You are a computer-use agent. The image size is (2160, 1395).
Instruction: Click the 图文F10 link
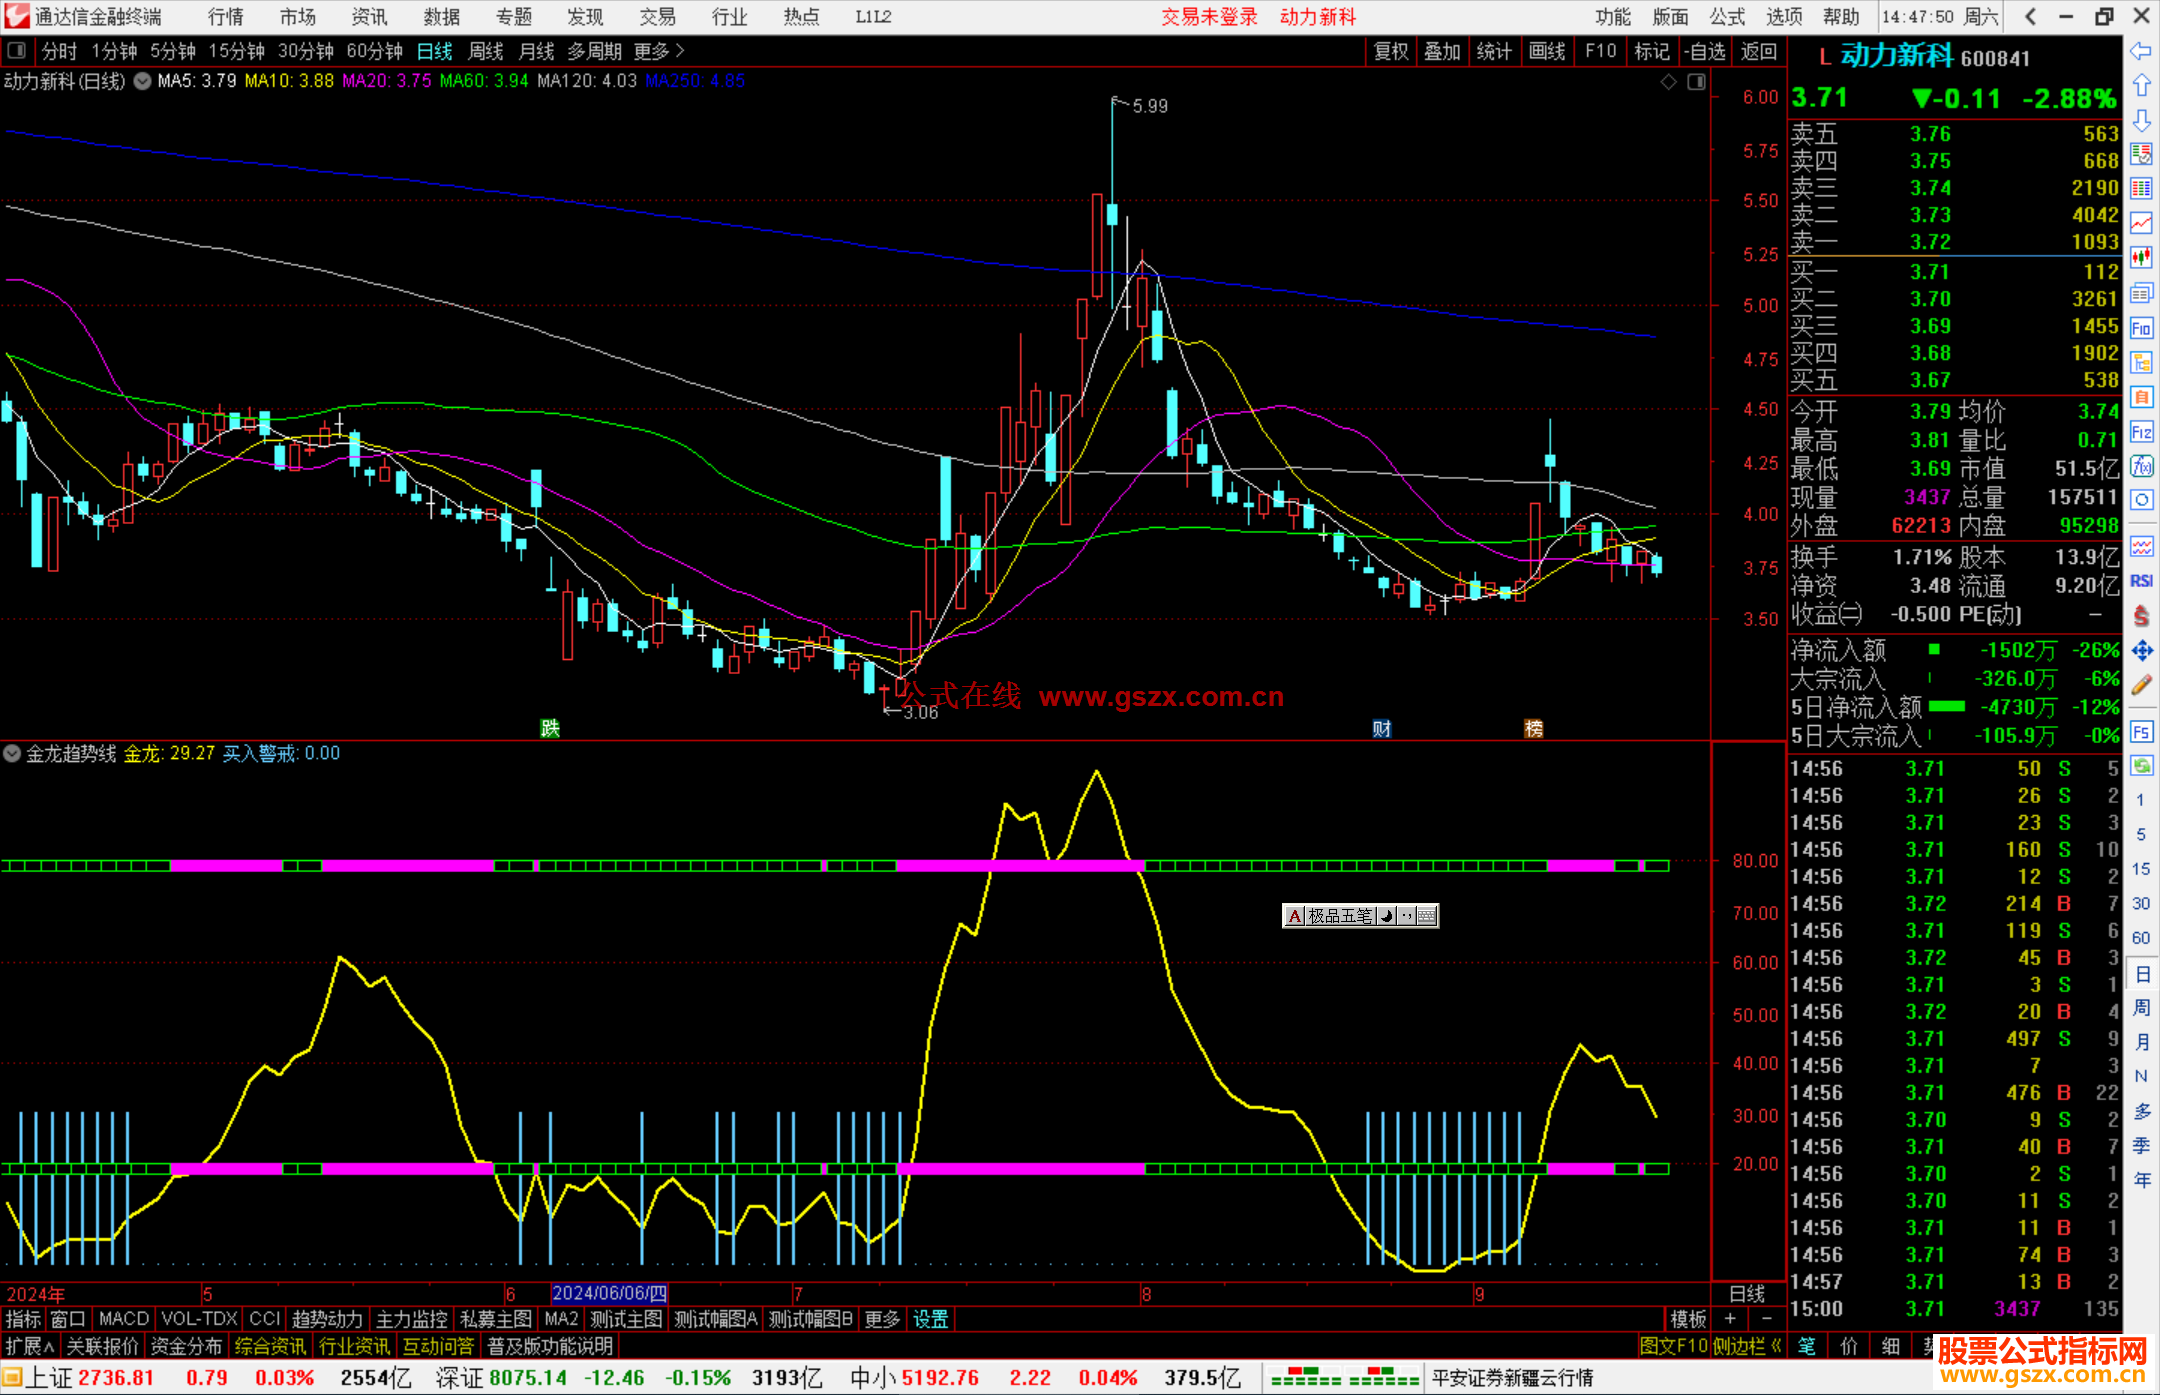[x=1674, y=1346]
